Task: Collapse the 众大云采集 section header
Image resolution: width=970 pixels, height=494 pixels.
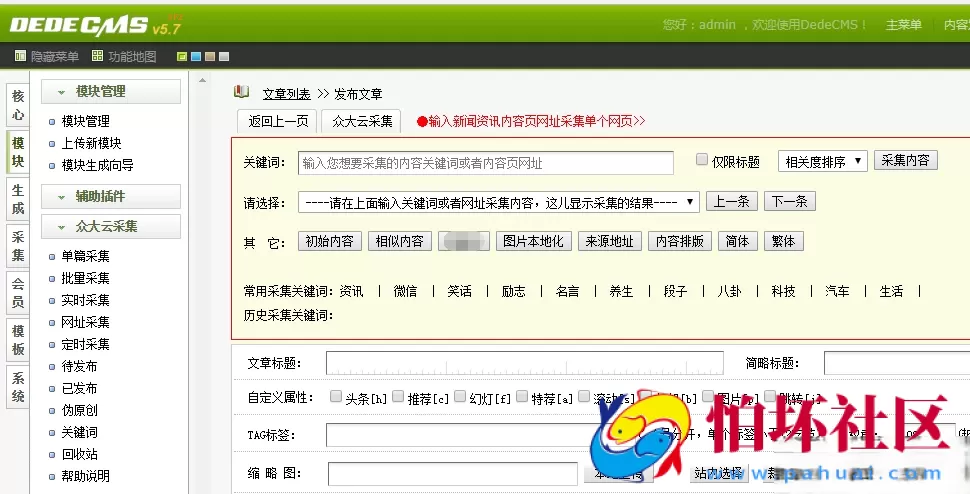Action: pyautogui.click(x=111, y=226)
